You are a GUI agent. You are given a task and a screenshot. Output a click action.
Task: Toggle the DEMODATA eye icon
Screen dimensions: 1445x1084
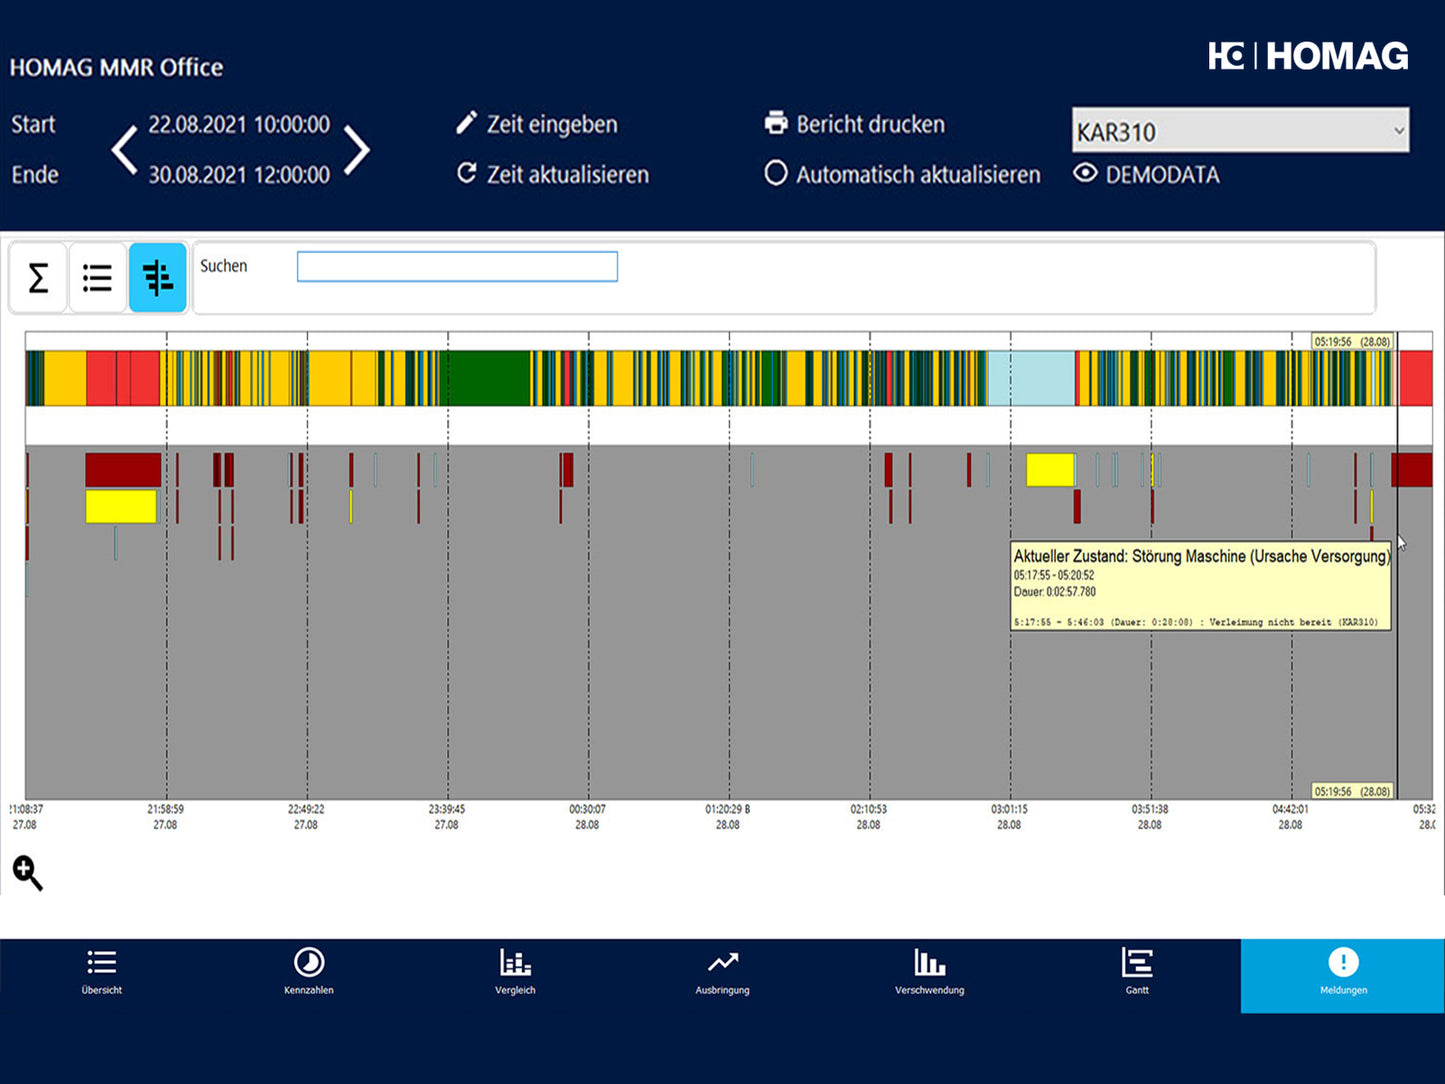[x=1085, y=173]
